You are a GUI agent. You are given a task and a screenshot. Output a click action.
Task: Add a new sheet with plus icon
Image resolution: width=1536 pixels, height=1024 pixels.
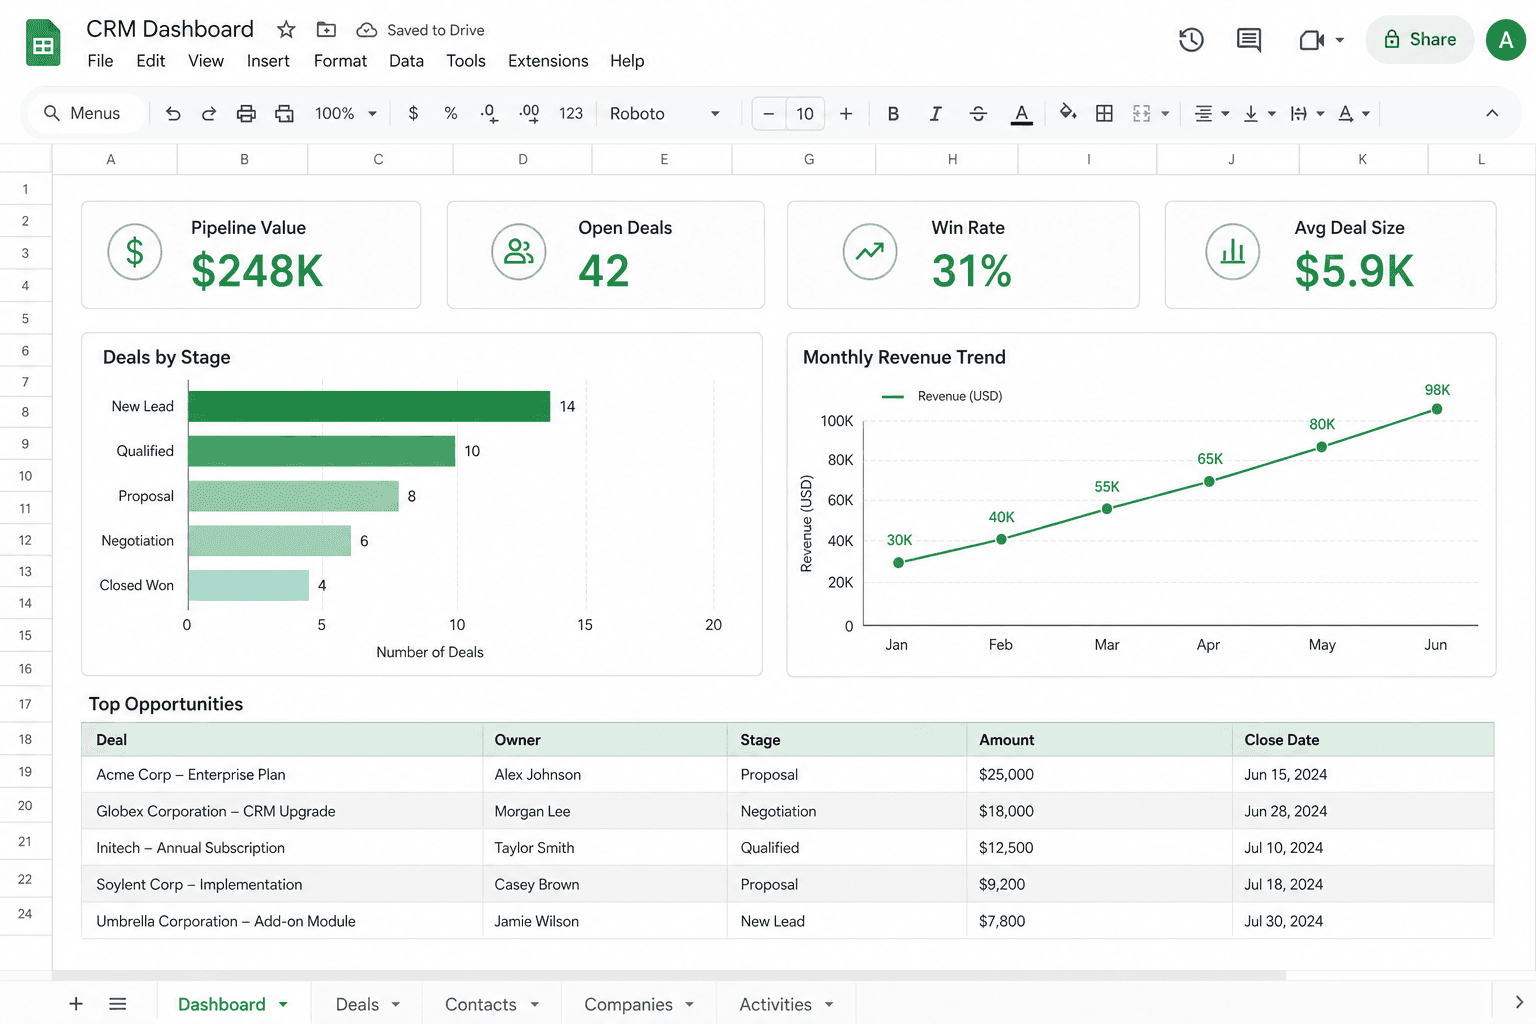point(76,1003)
